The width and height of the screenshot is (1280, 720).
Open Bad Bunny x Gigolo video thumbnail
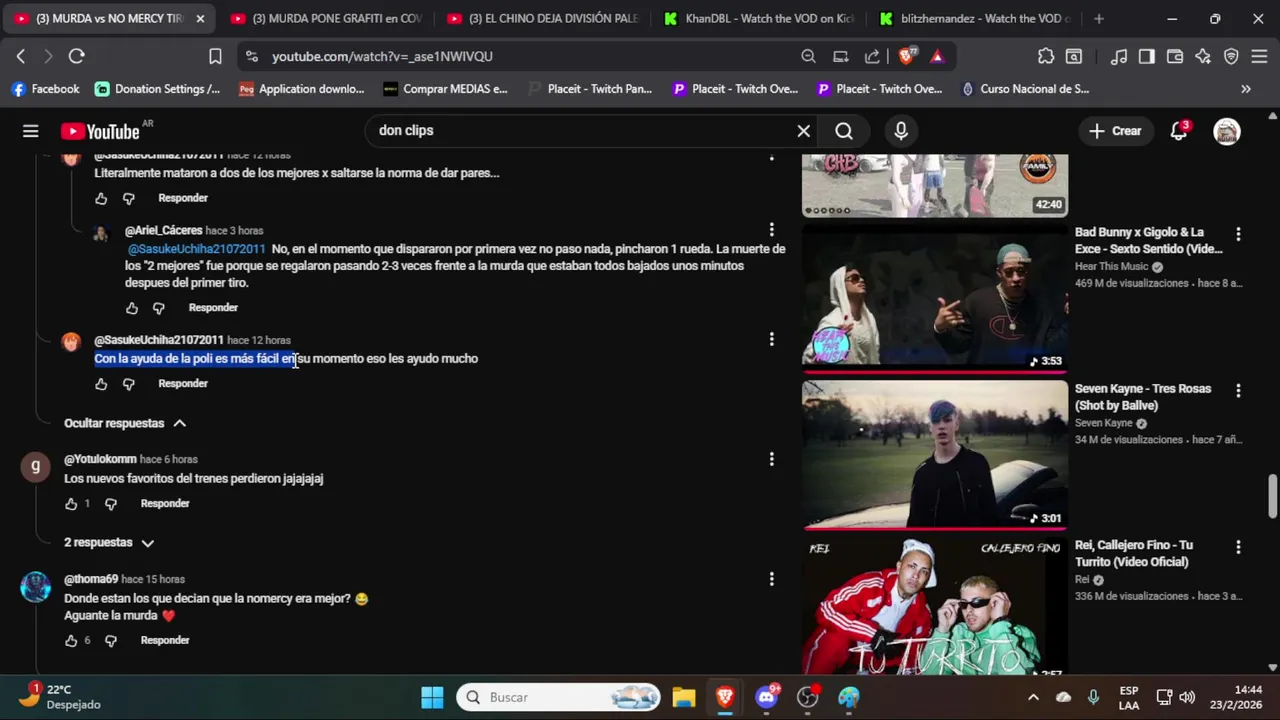coord(934,298)
